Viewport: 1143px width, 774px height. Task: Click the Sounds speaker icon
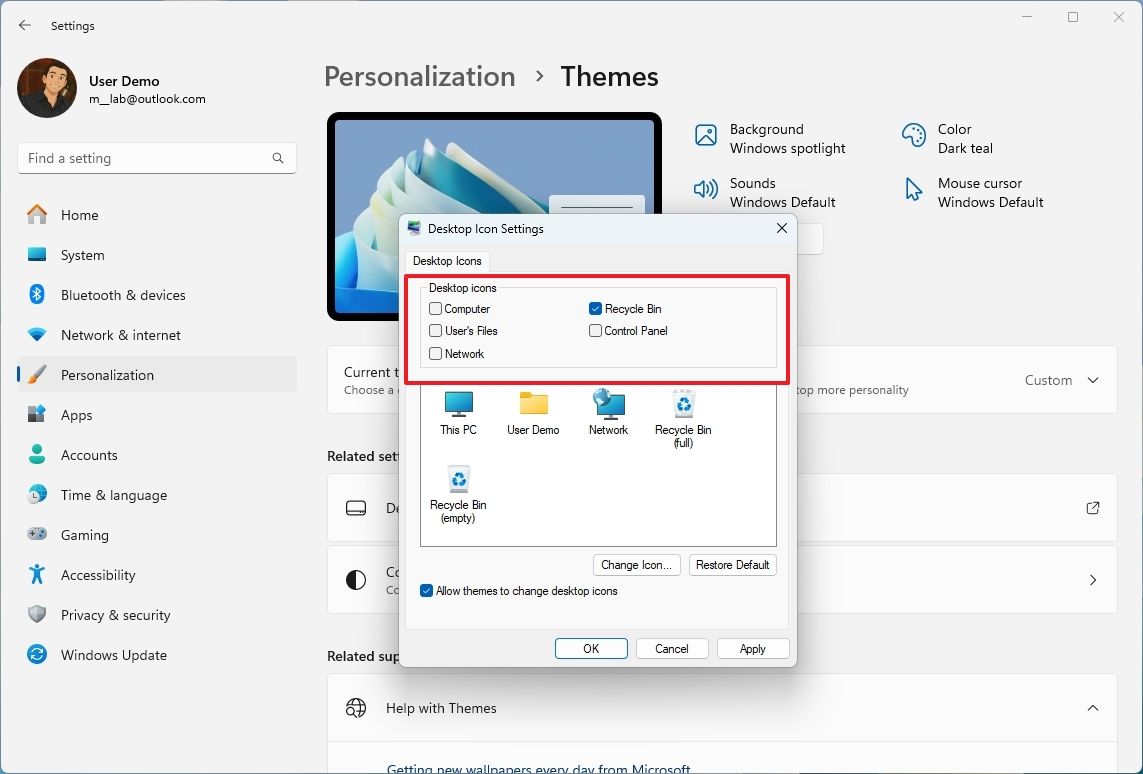(x=706, y=190)
